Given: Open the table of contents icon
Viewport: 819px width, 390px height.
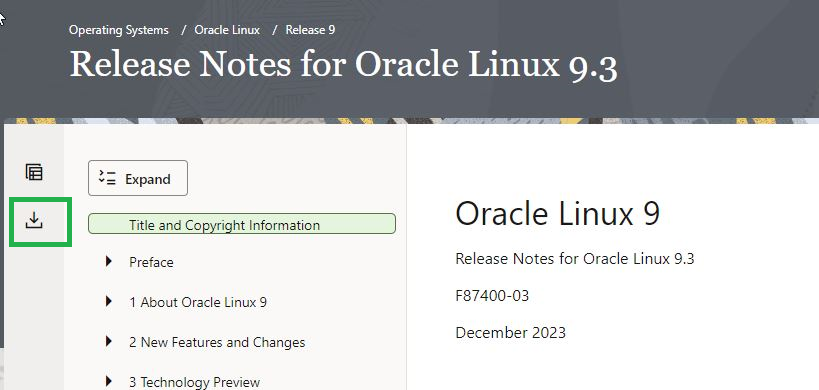Looking at the screenshot, I should tap(34, 172).
